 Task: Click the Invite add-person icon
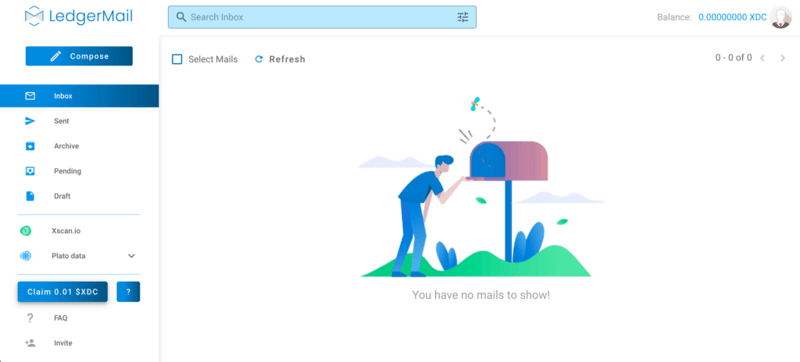pos(30,343)
